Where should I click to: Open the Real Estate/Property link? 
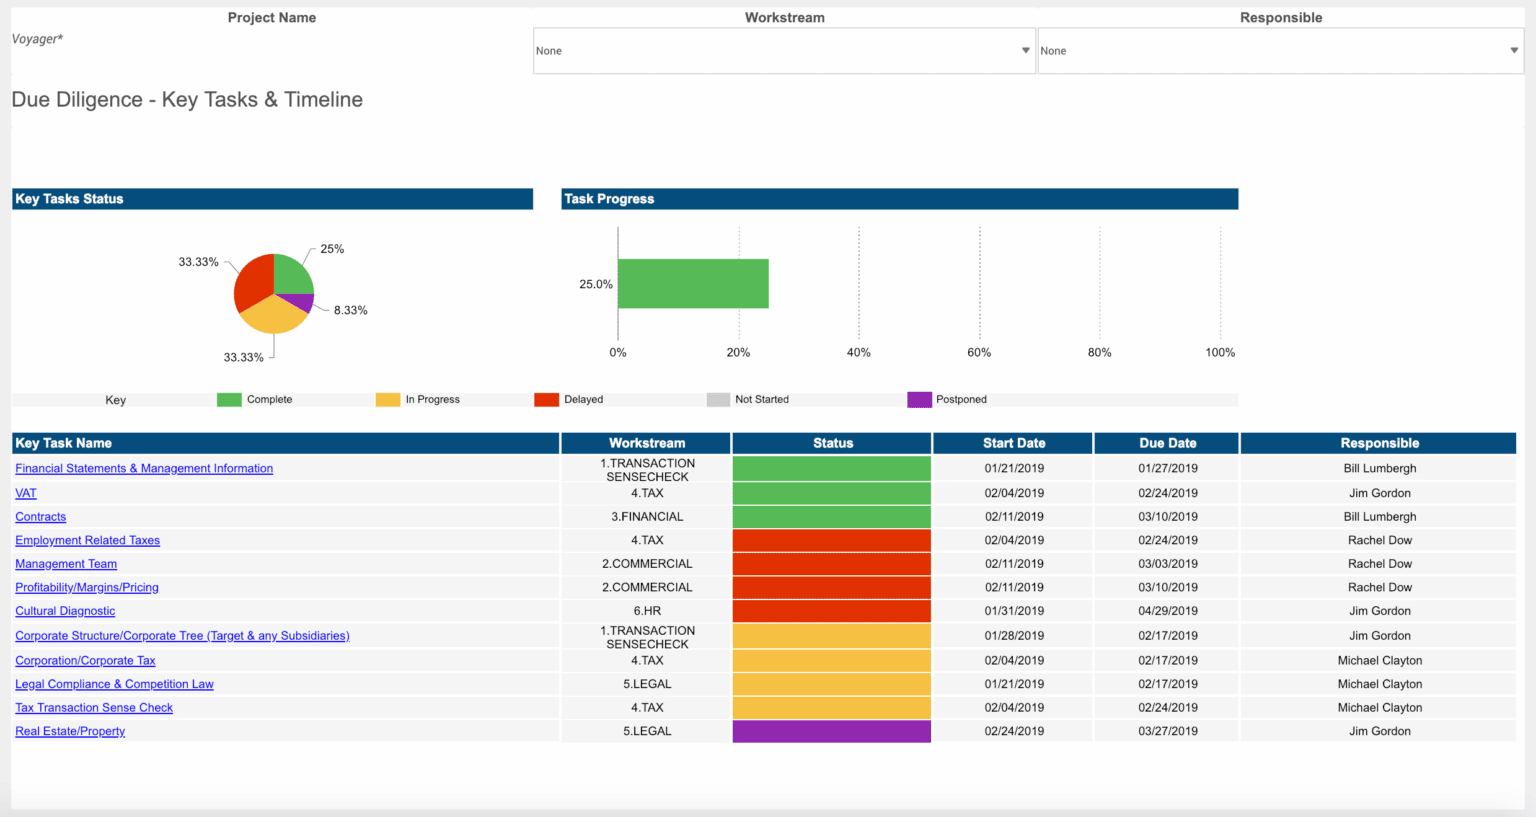(x=70, y=732)
